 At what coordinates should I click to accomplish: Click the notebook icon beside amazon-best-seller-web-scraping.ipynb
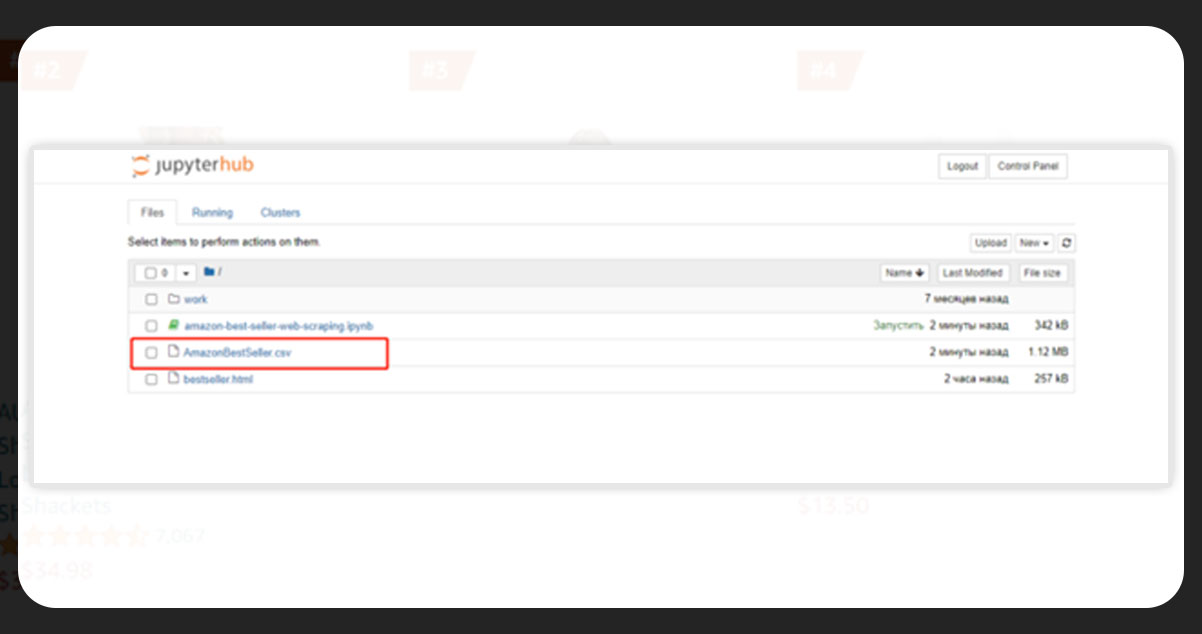click(172, 325)
